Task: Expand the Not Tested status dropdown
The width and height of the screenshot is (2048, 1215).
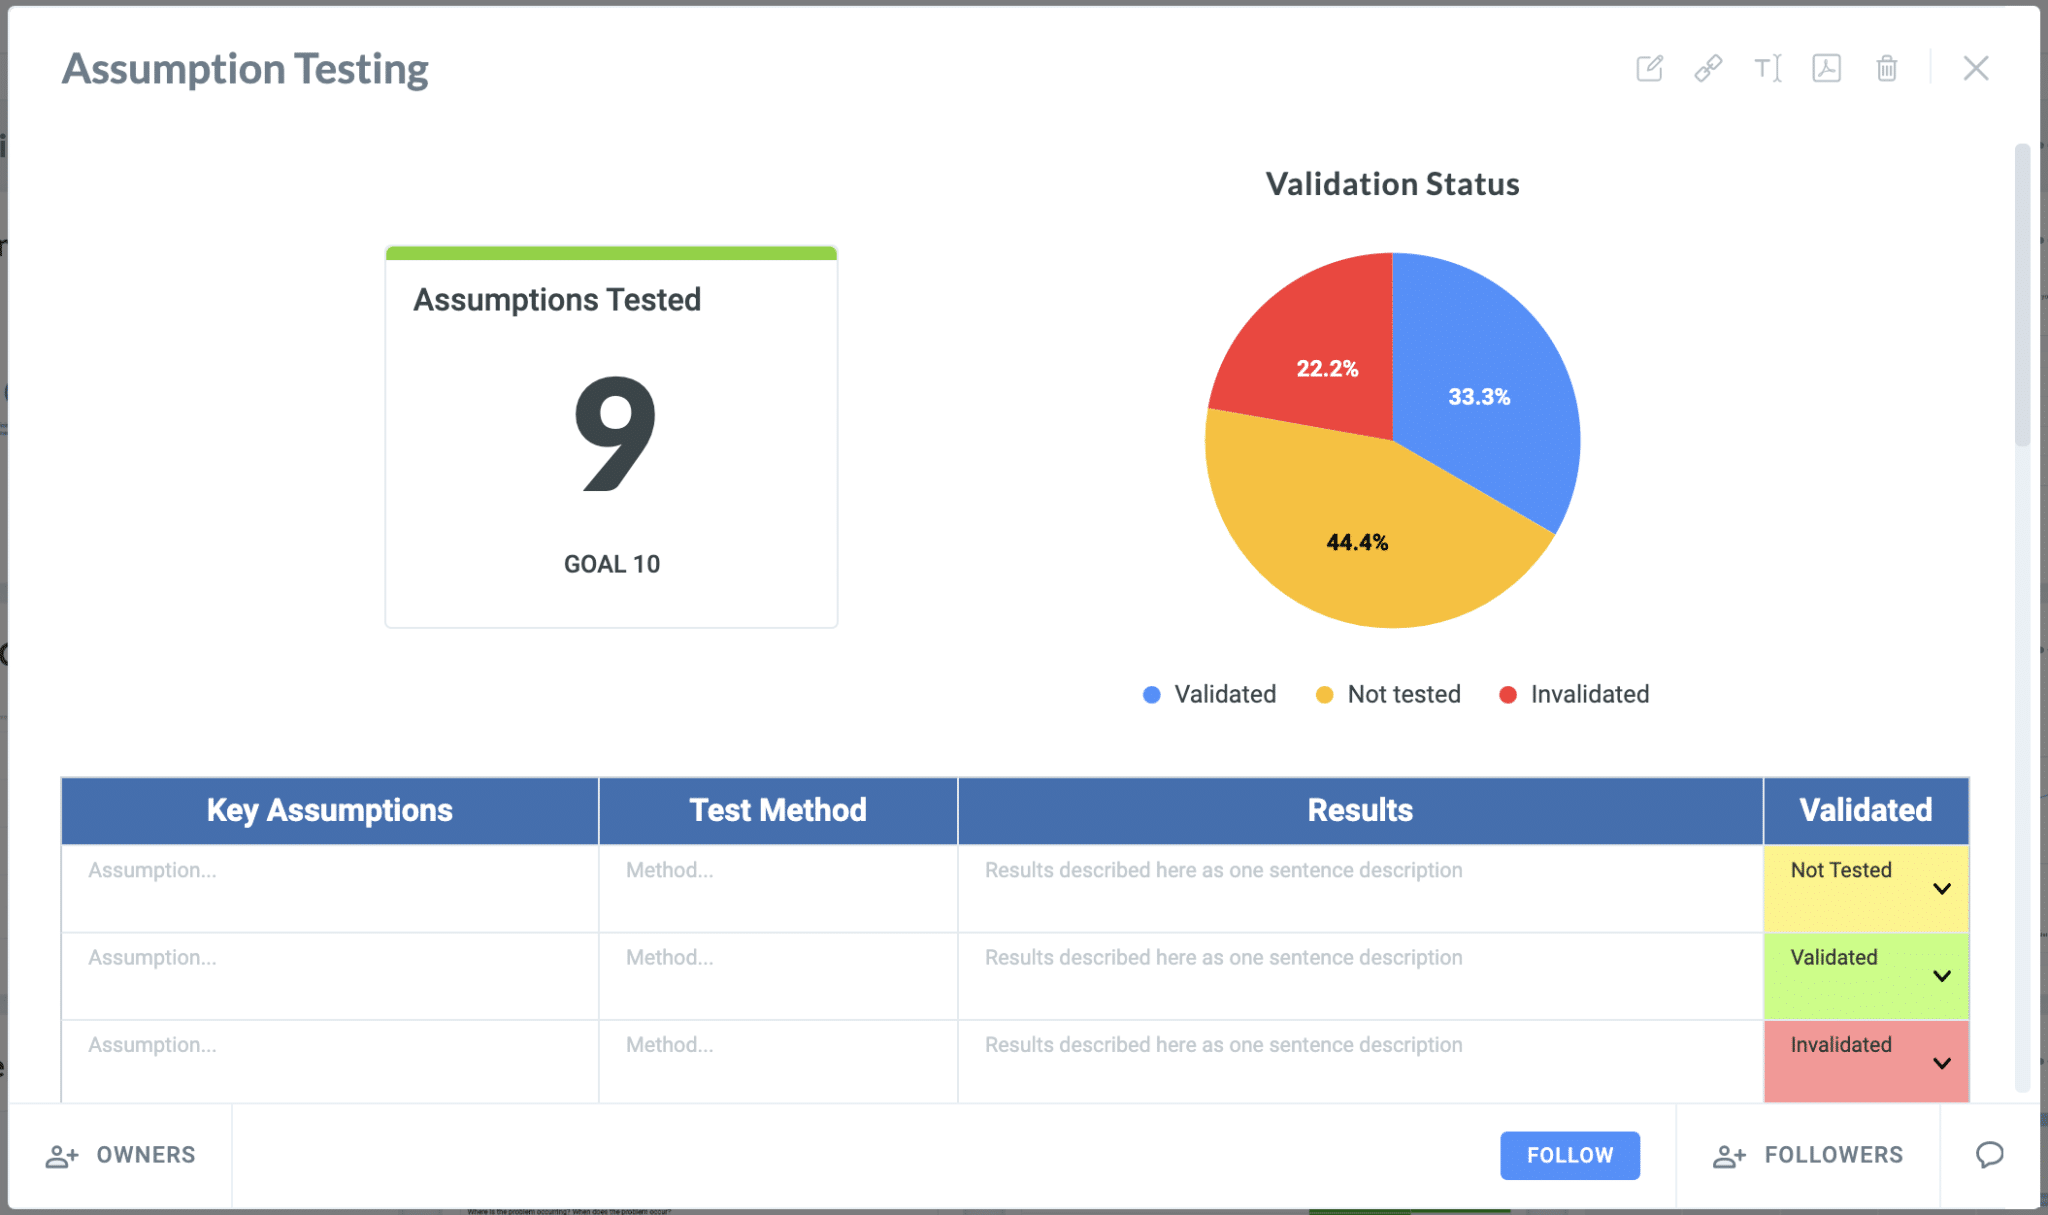Action: click(1941, 889)
